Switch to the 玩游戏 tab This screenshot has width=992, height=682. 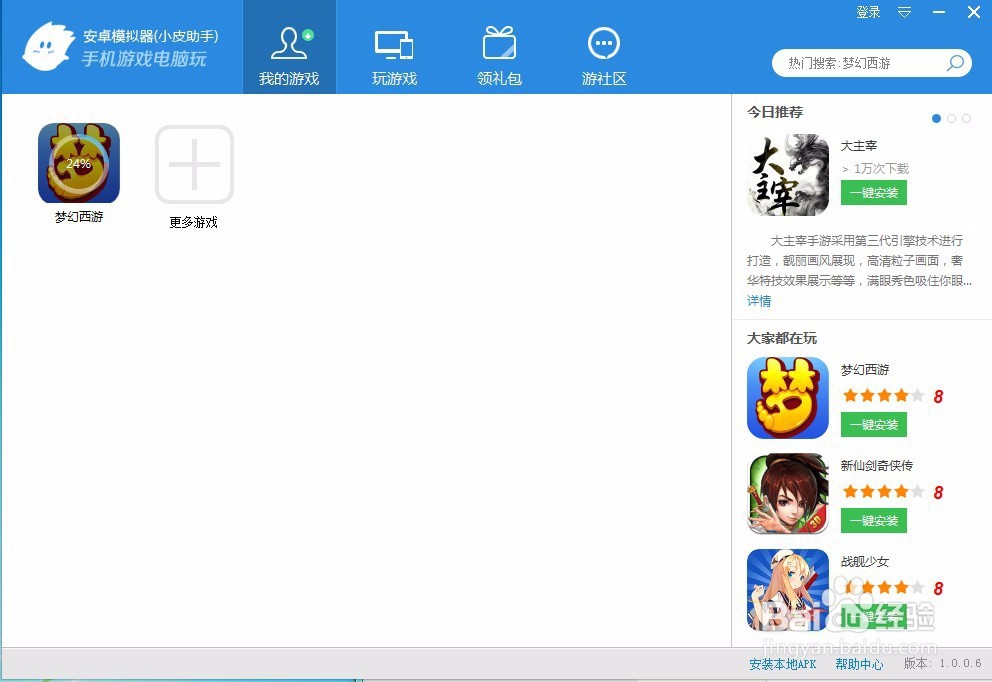pos(394,57)
